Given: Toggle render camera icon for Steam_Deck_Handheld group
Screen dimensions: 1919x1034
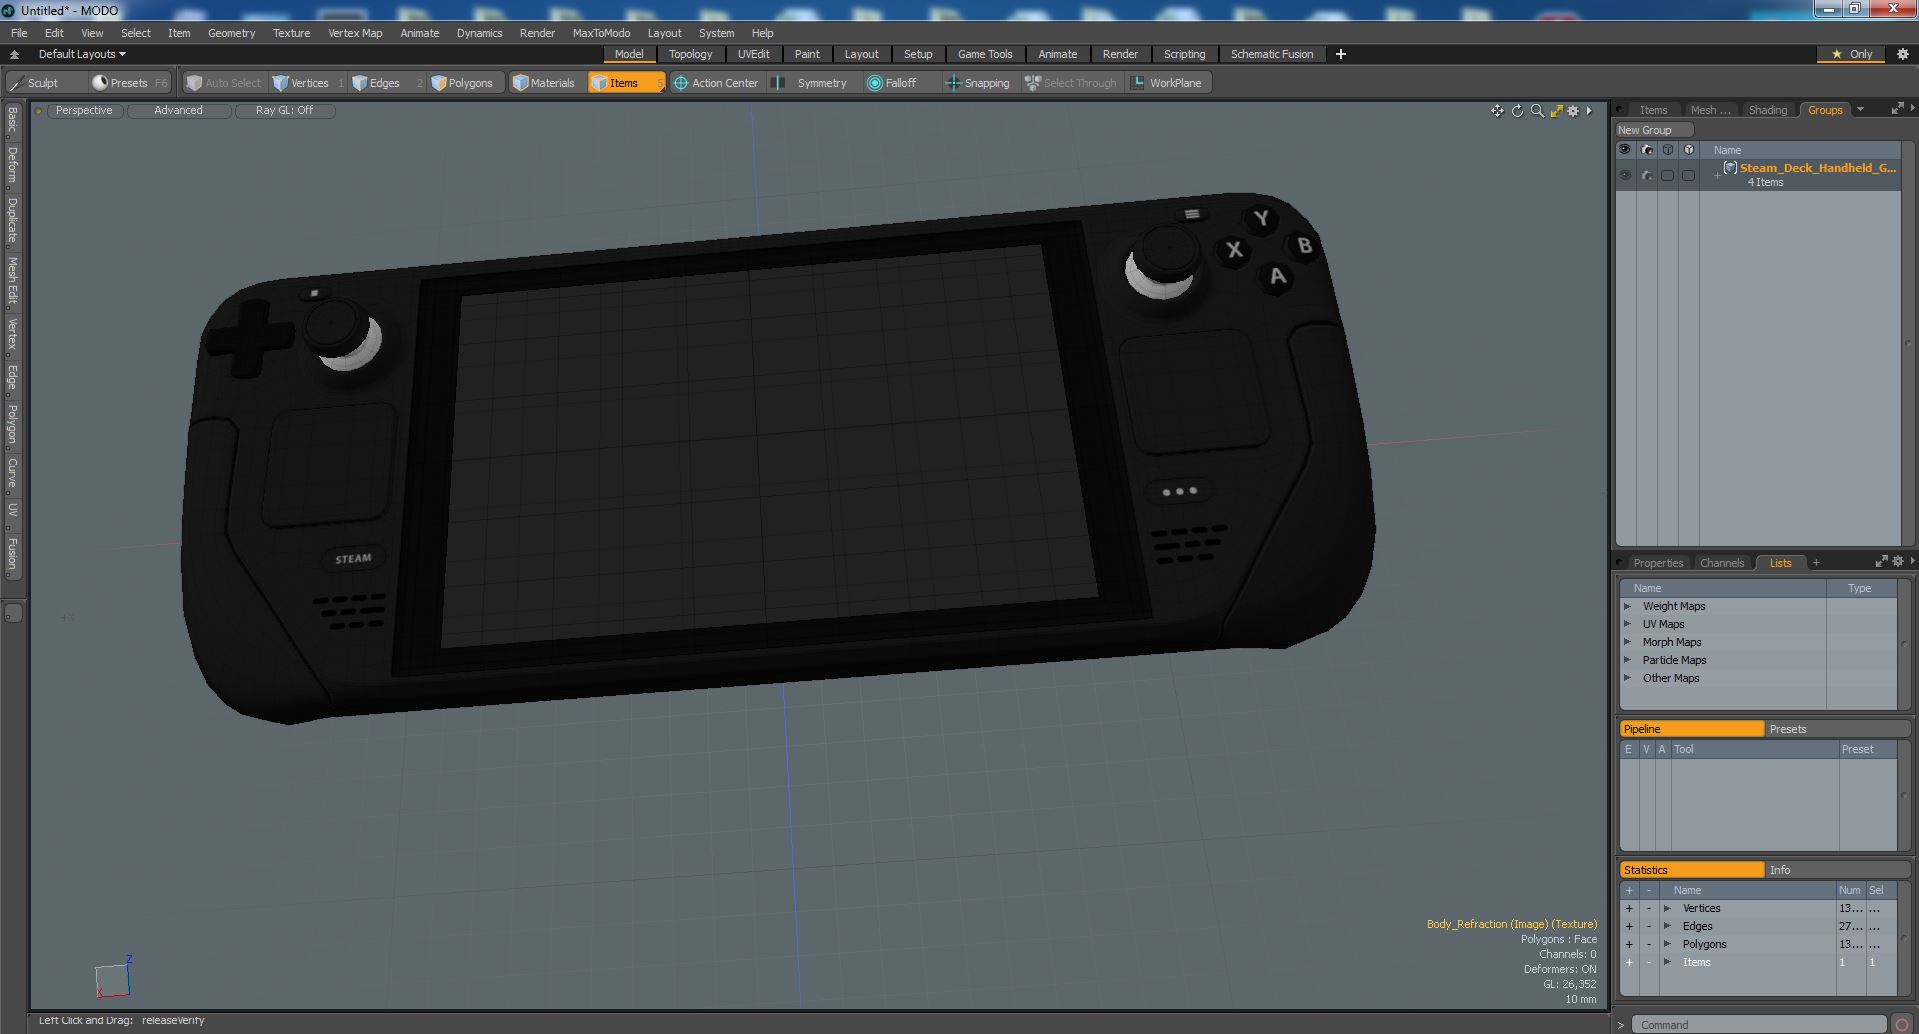Looking at the screenshot, I should click(1647, 175).
